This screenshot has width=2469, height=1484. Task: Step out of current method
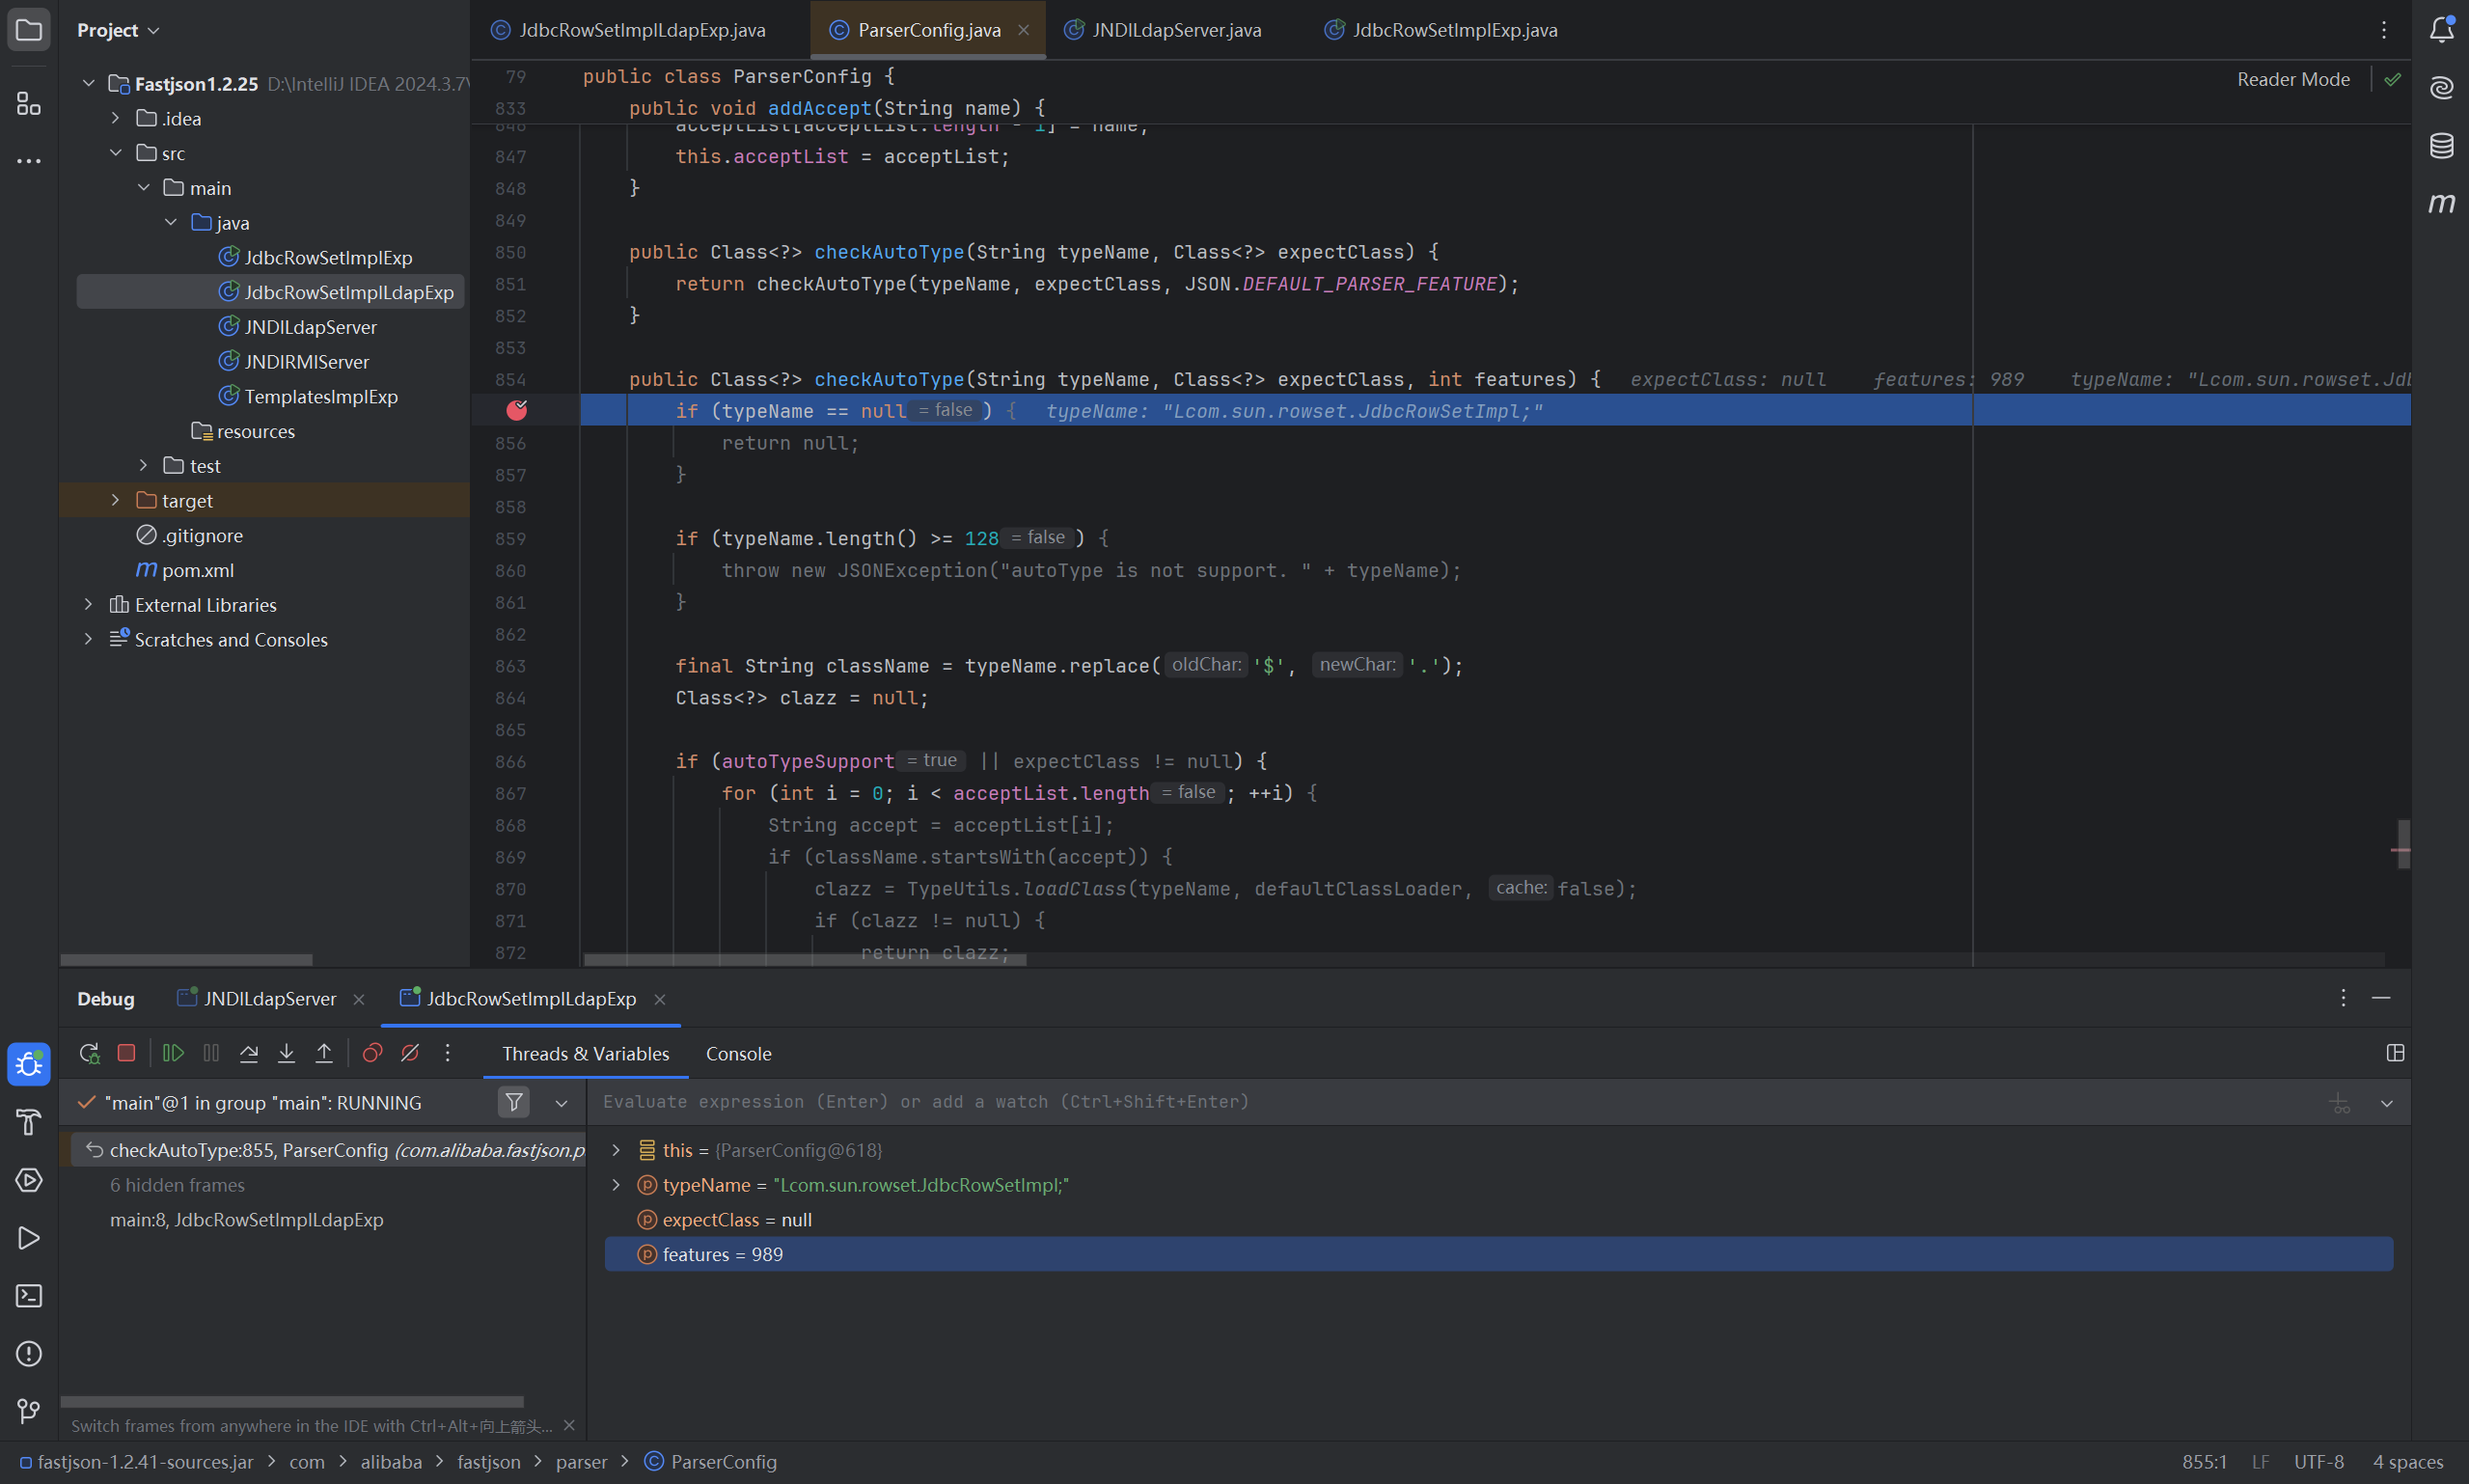324,1053
